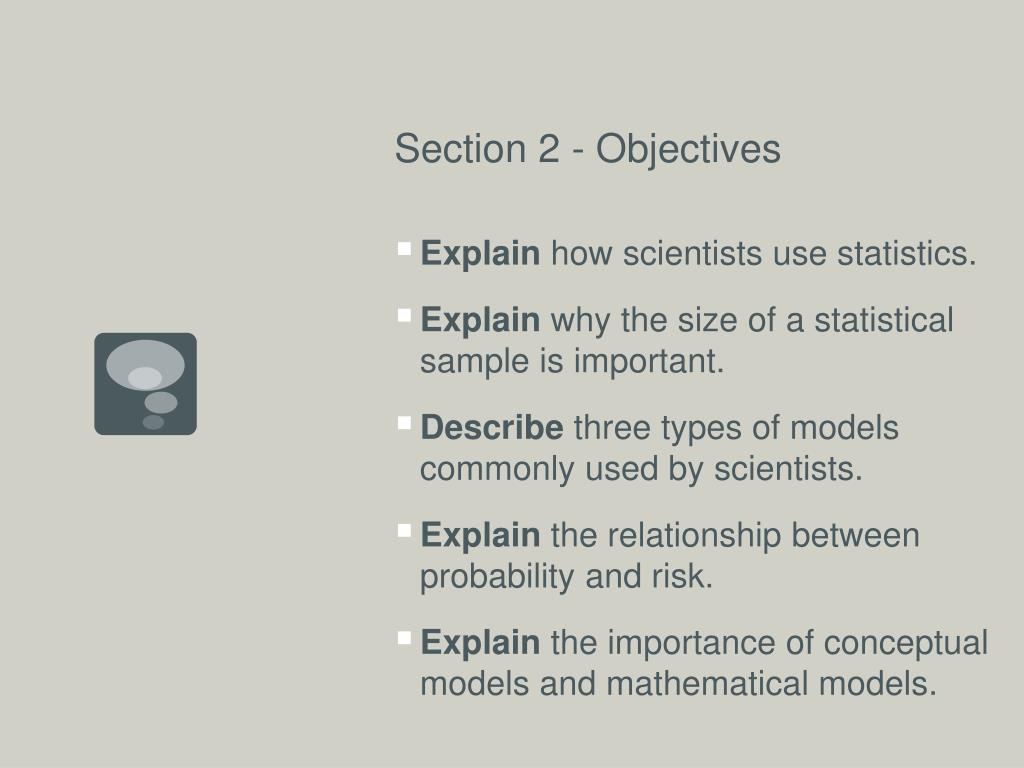
Task: Click bullet square before 'how scientists use statistics'
Action: pos(404,249)
